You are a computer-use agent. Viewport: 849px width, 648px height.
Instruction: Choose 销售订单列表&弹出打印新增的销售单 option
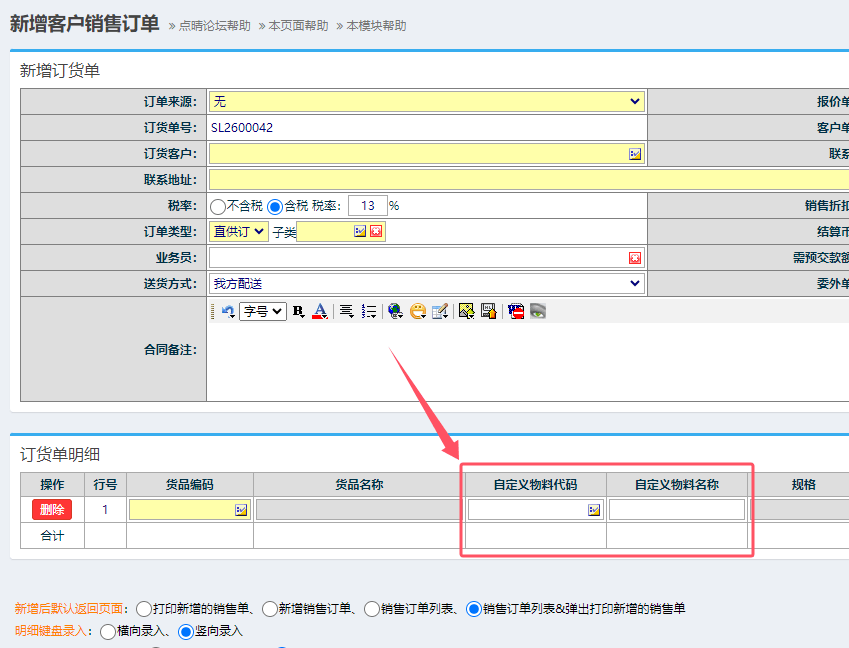pyautogui.click(x=474, y=609)
